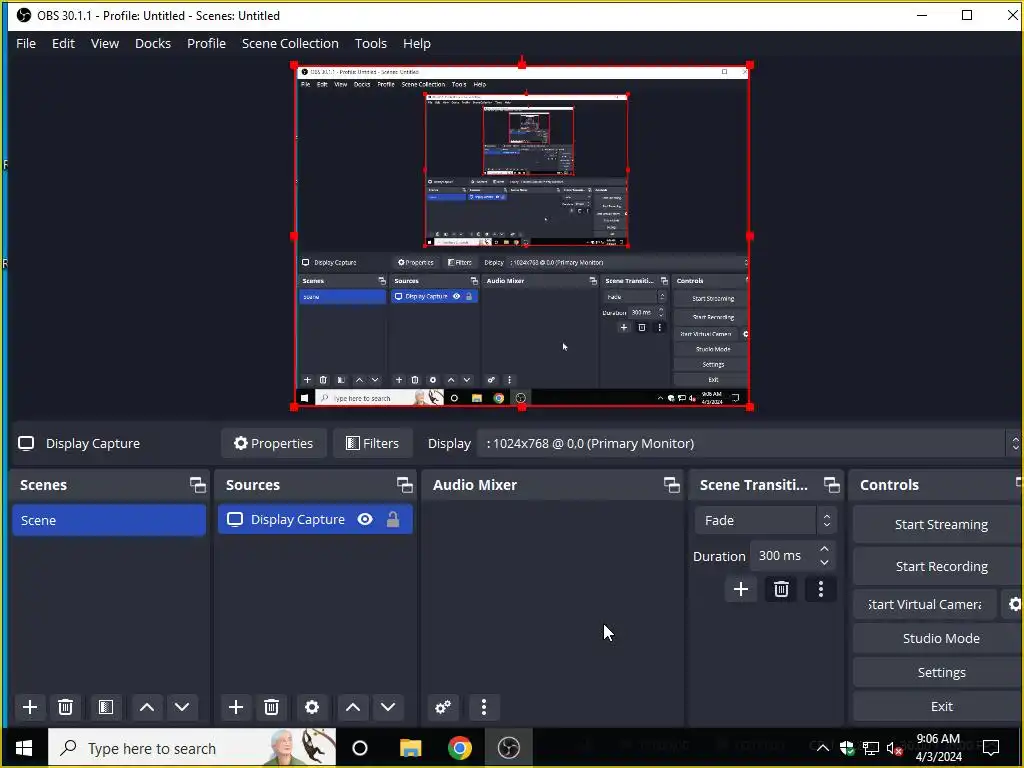Open Task View circle icon on taskbar
The image size is (1024, 768).
coord(360,748)
